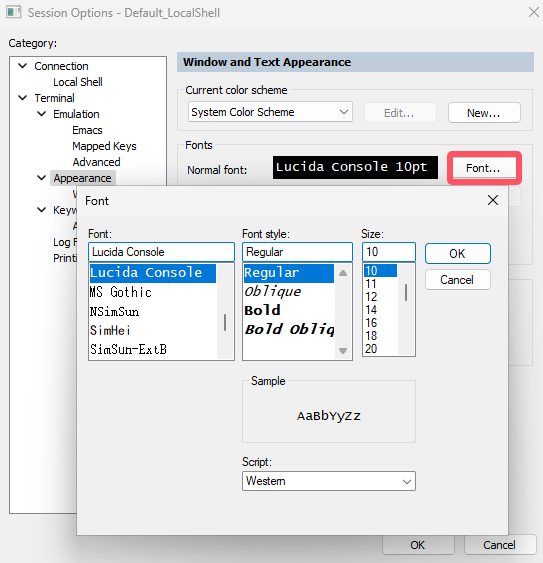Collapse the Emulation tree node

(x=42, y=114)
